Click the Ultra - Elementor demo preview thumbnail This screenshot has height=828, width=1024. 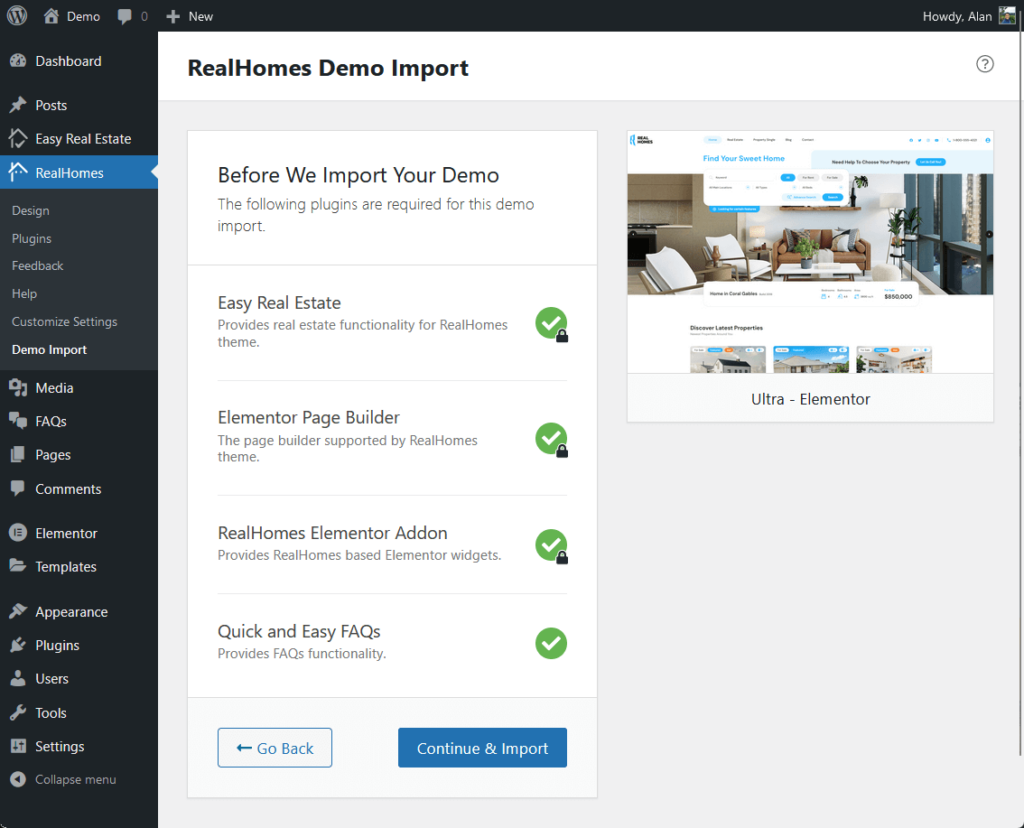click(810, 251)
